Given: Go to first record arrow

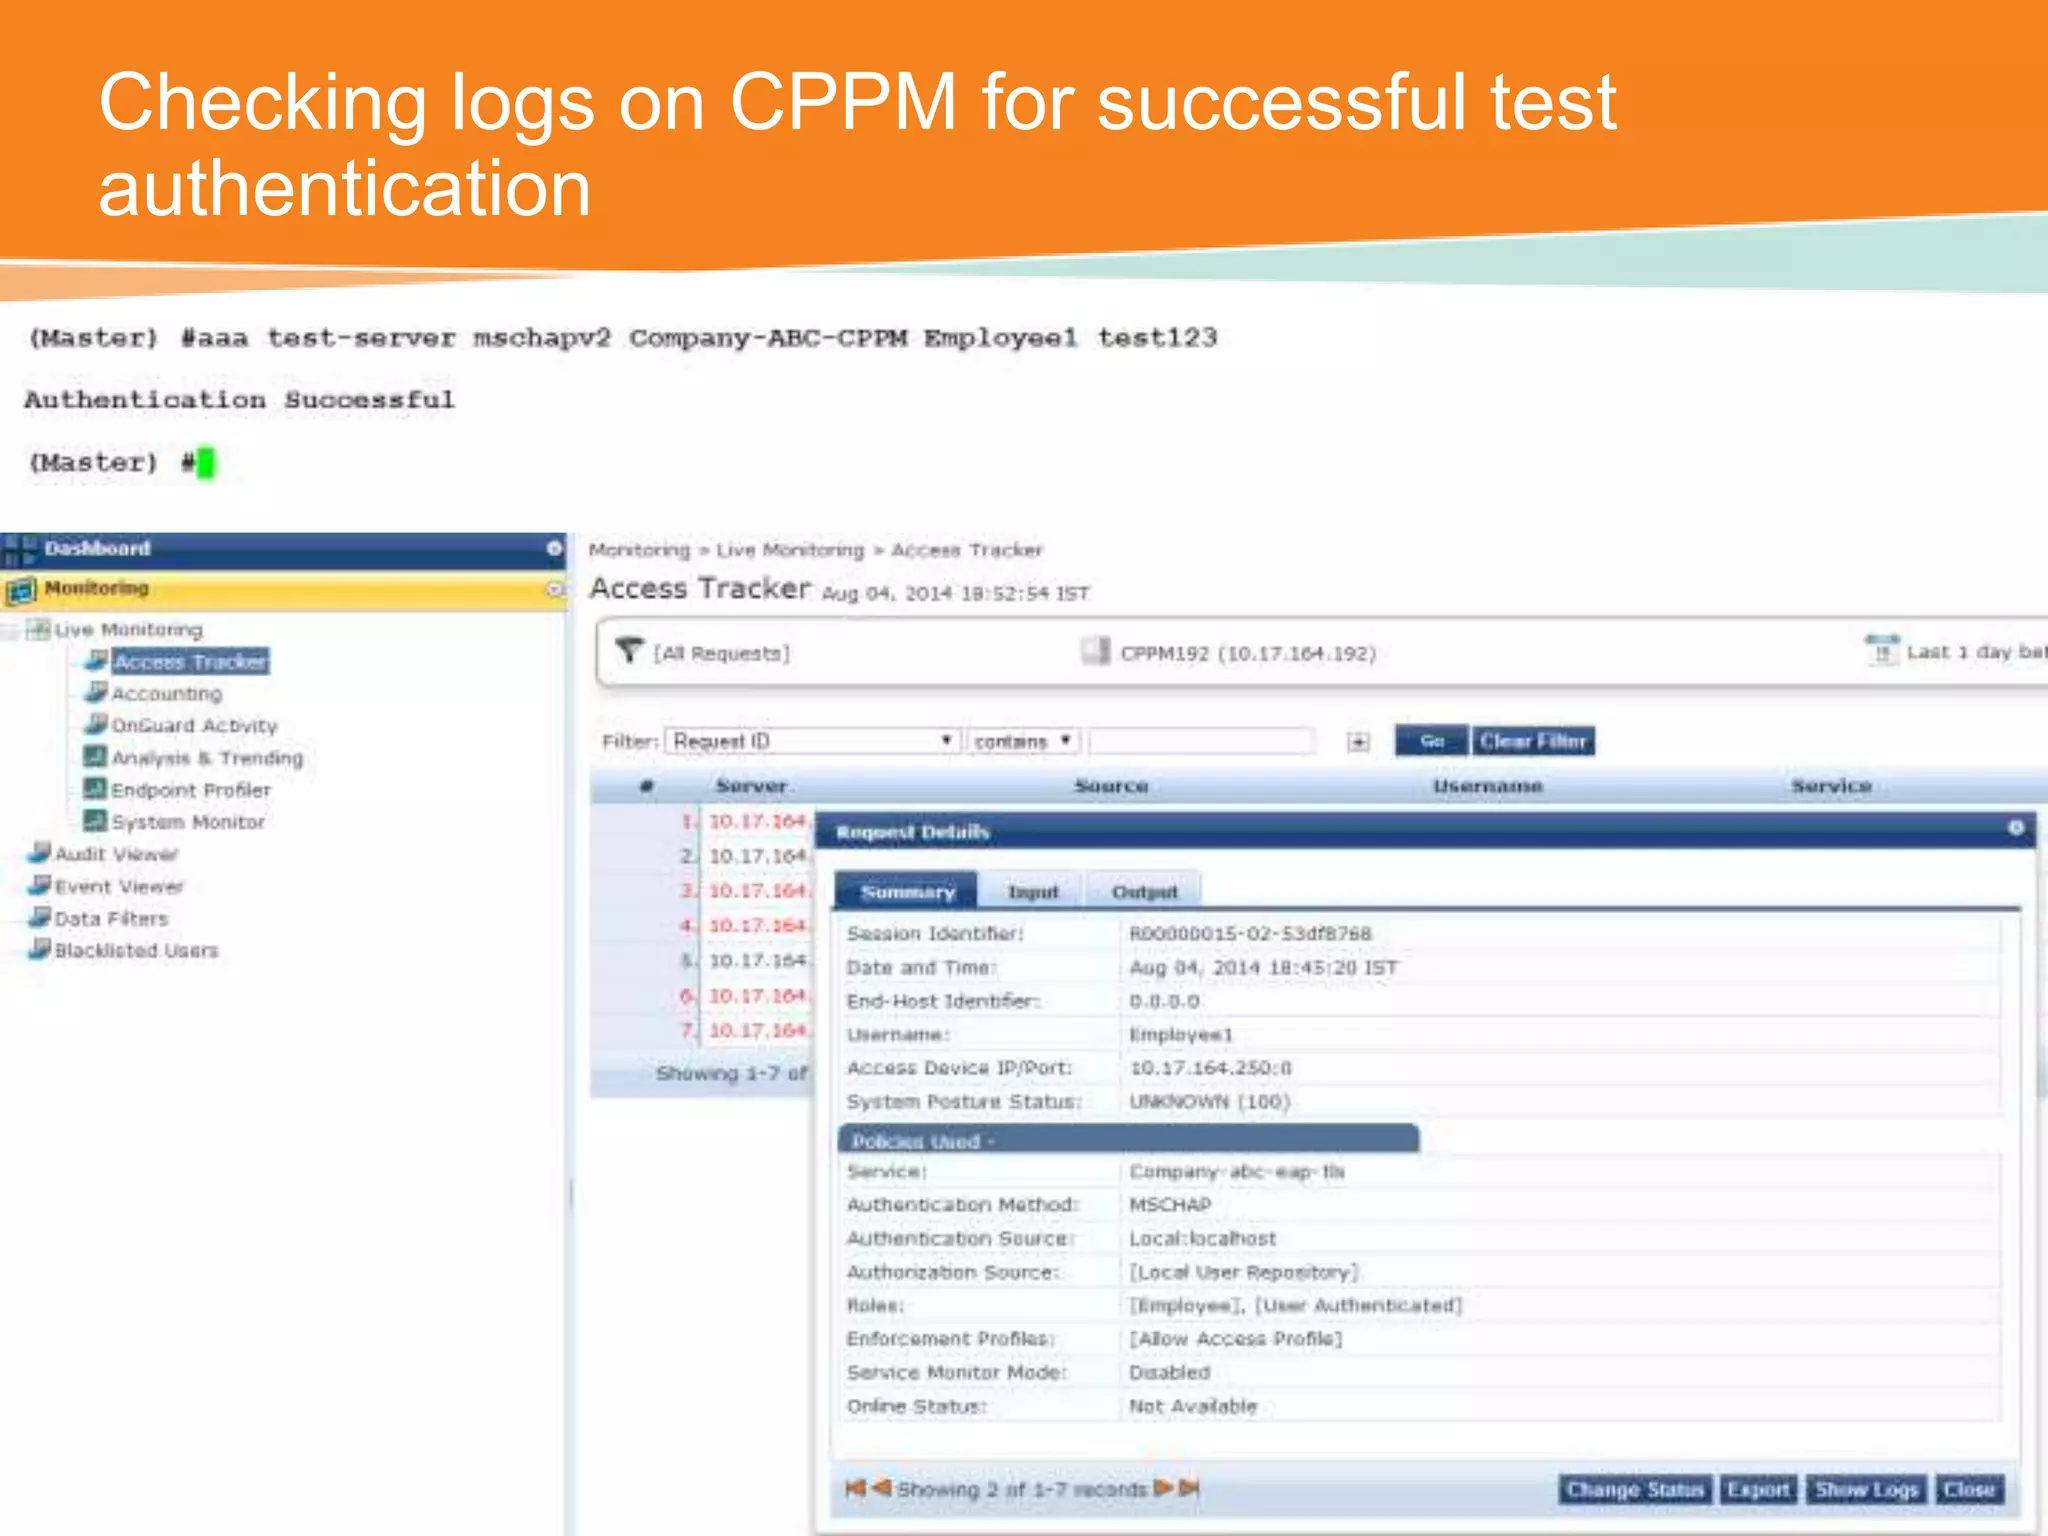Looking at the screenshot, I should coord(855,1488).
